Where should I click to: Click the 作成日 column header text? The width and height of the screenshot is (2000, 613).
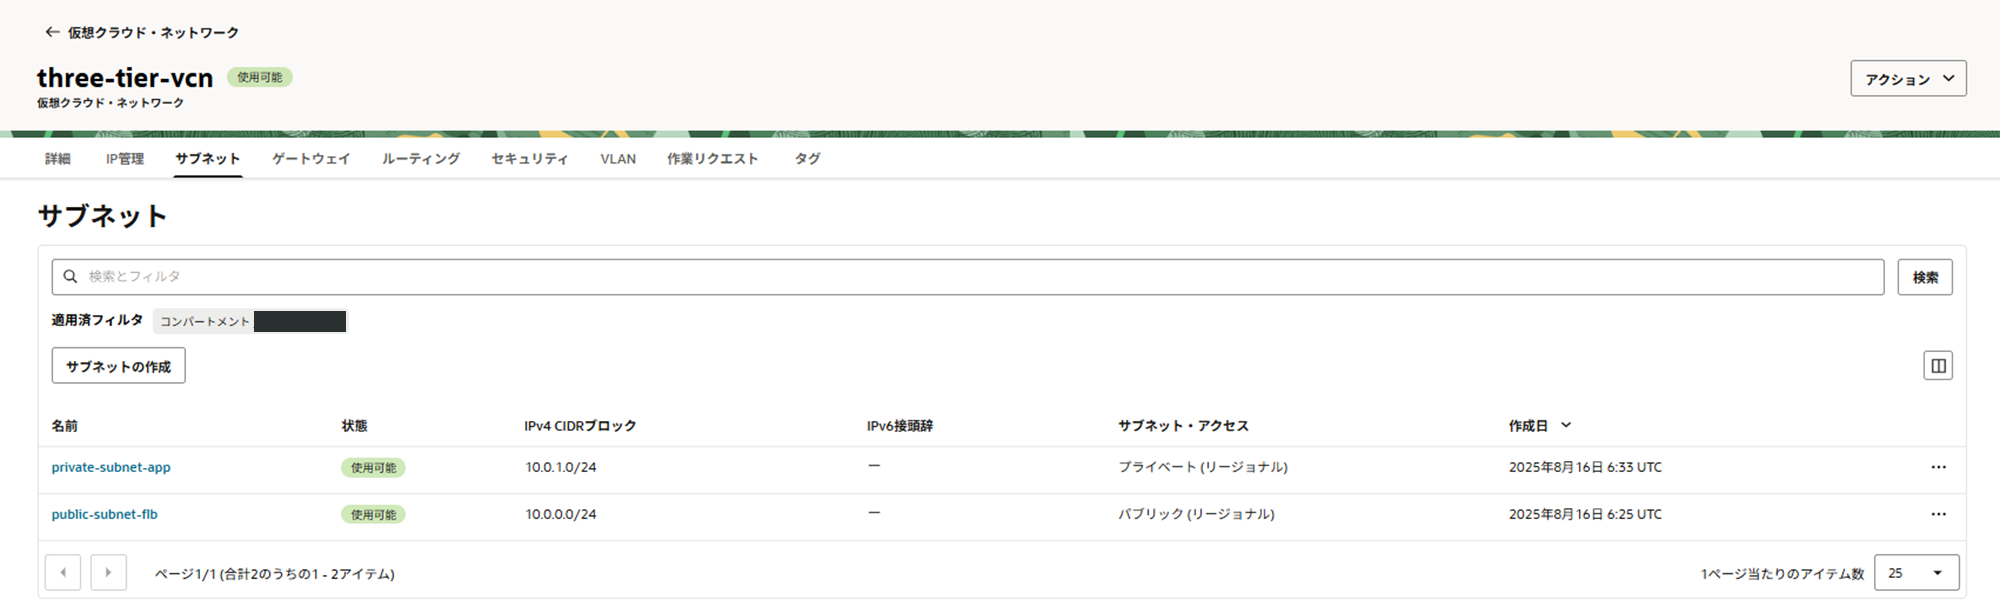click(x=1528, y=426)
